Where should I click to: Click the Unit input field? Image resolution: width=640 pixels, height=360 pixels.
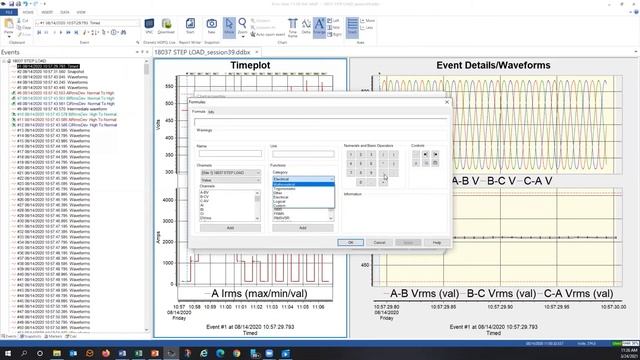coord(303,153)
